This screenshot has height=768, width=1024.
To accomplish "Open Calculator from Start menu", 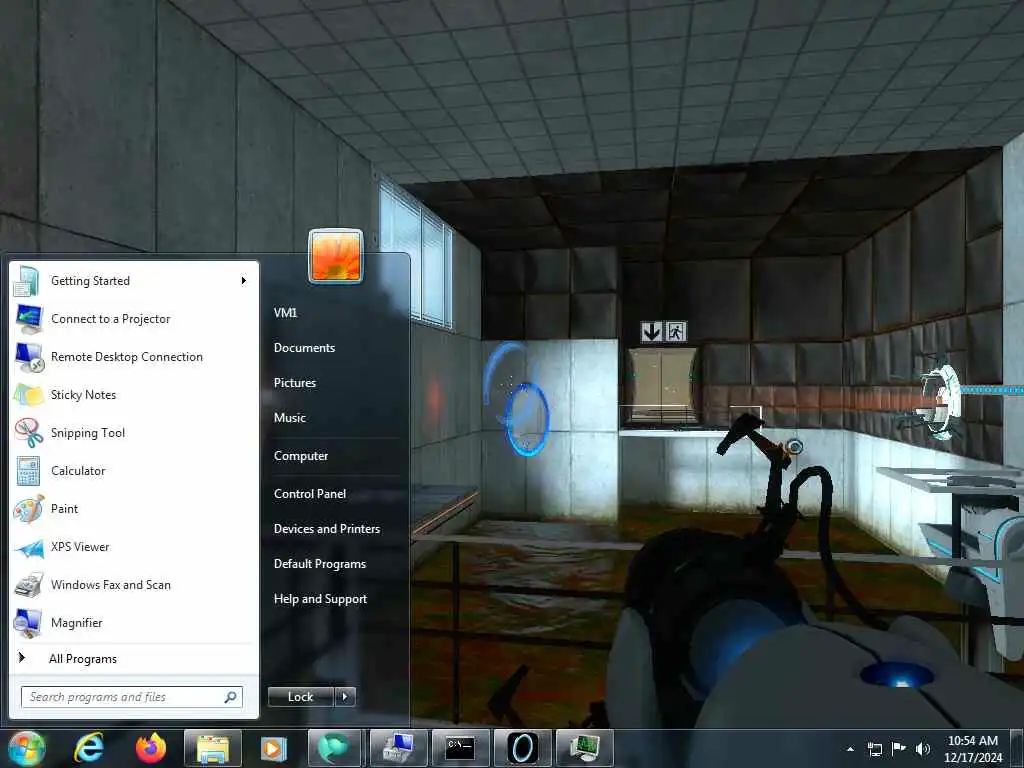I will [134, 471].
